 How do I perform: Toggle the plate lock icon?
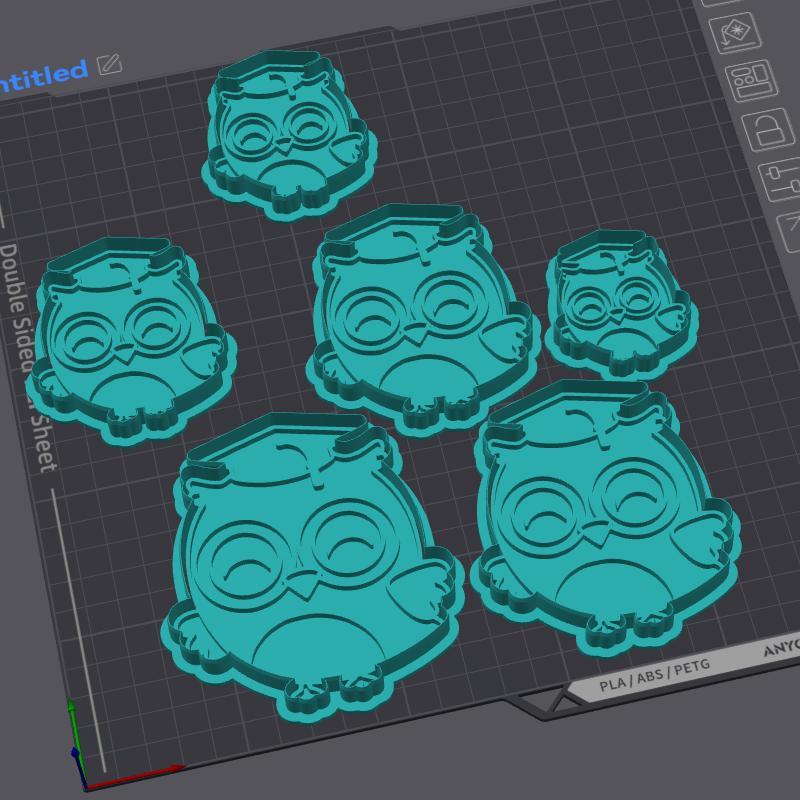click(768, 130)
